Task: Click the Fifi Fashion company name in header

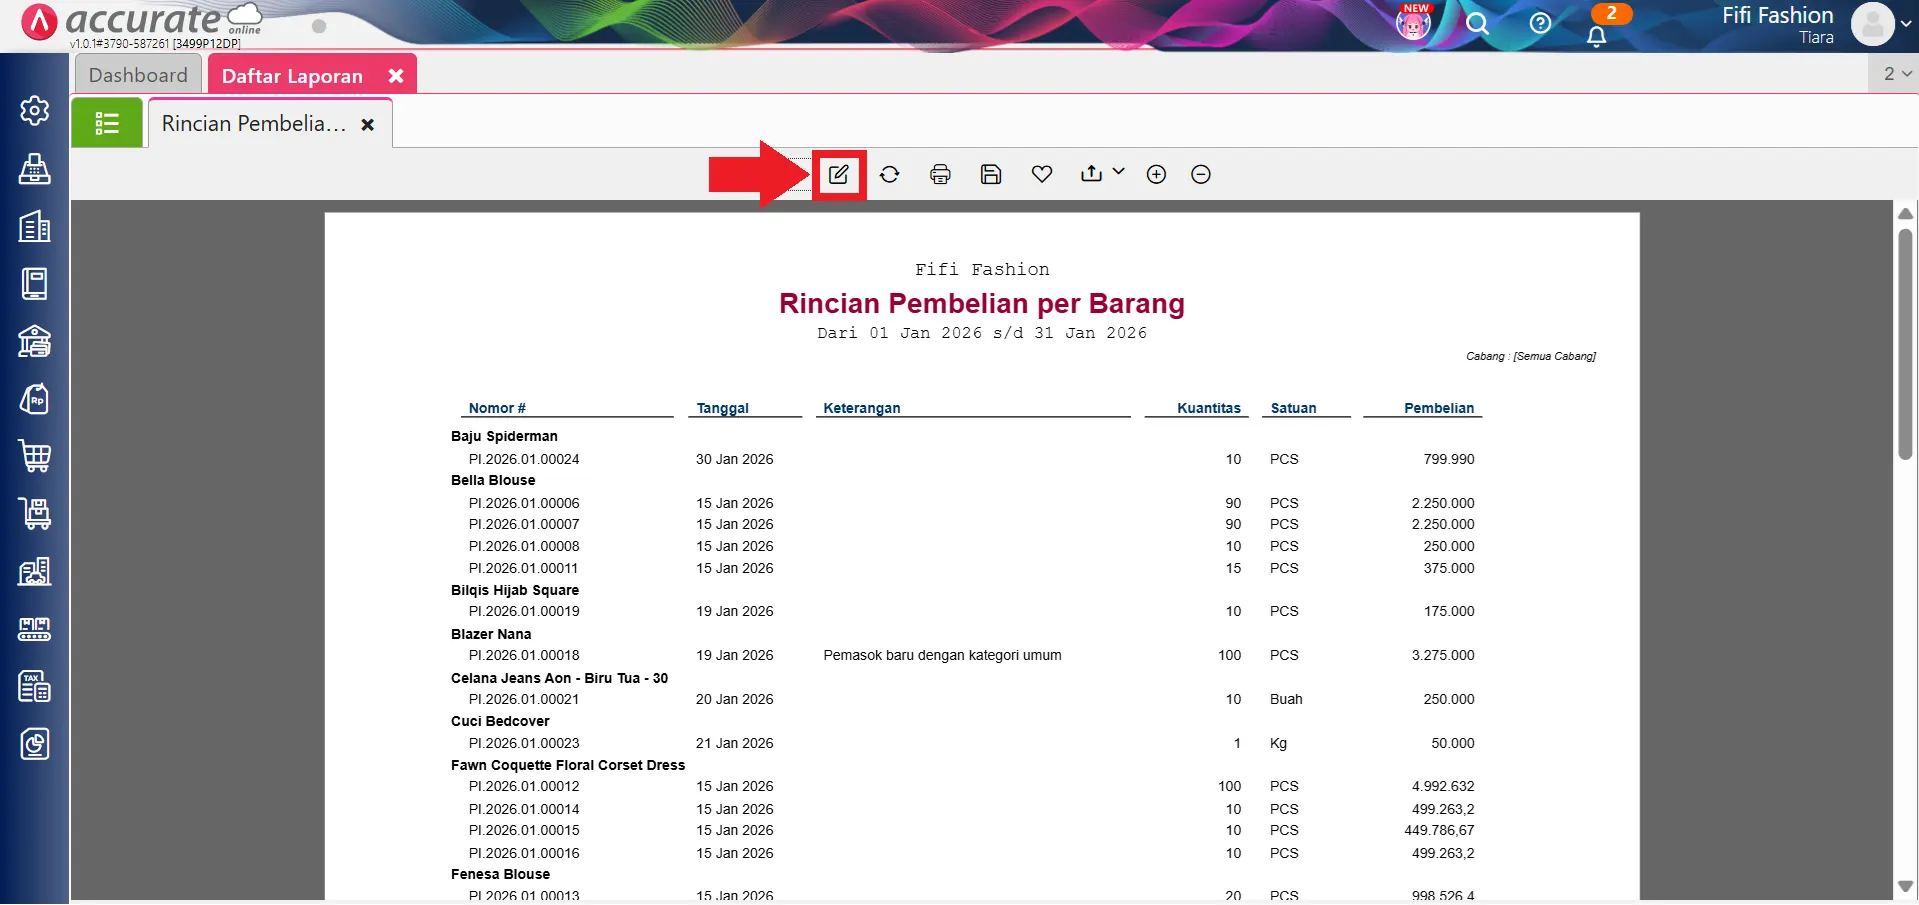Action: (x=1777, y=15)
